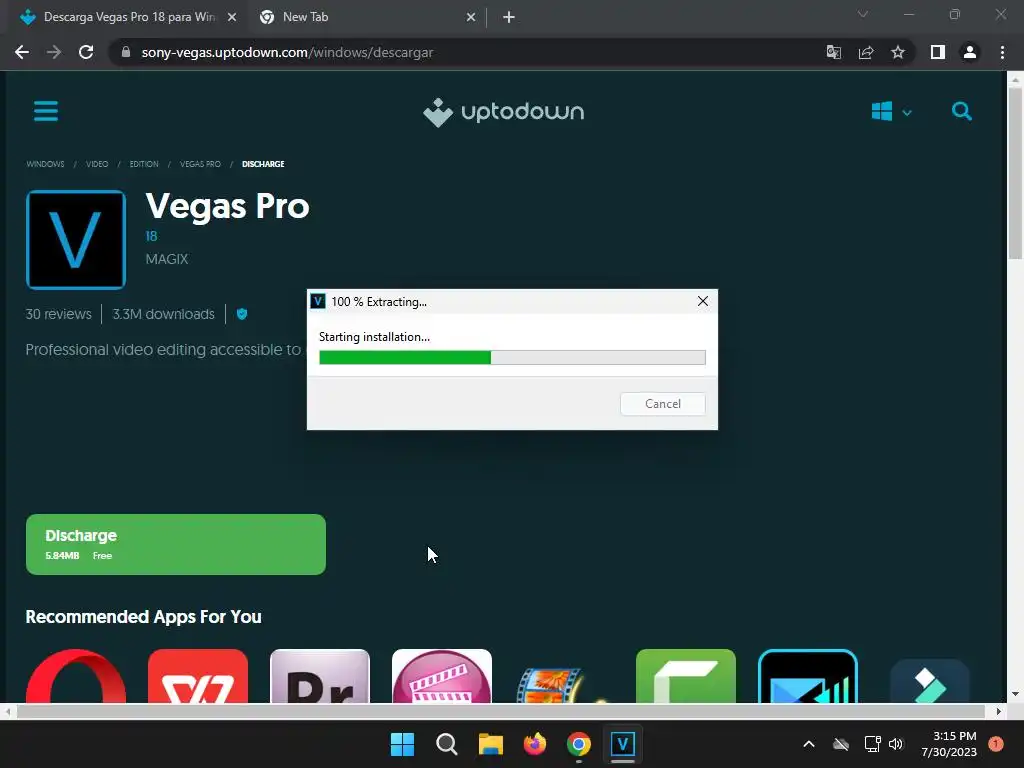
Task: Click the Vegas Pro app icon
Action: point(76,240)
